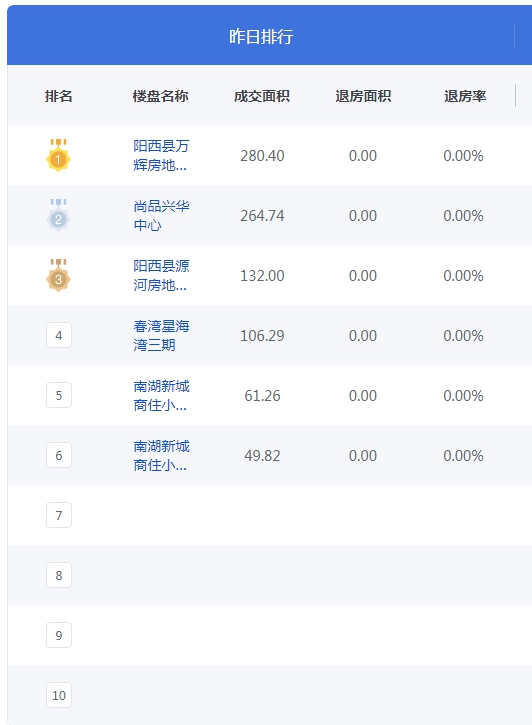Open the 南湖新城商住小... link with 49.82 area
Screen dimensions: 532x725
[161, 455]
